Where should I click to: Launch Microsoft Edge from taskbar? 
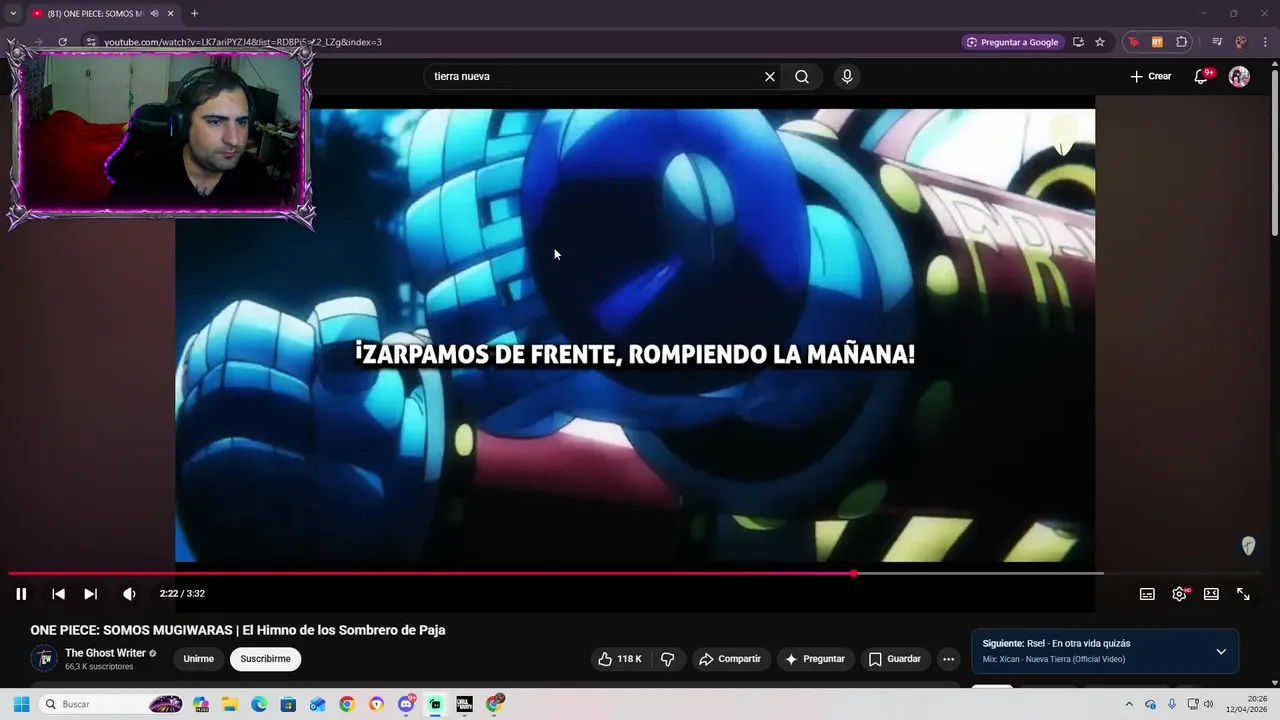[x=259, y=704]
